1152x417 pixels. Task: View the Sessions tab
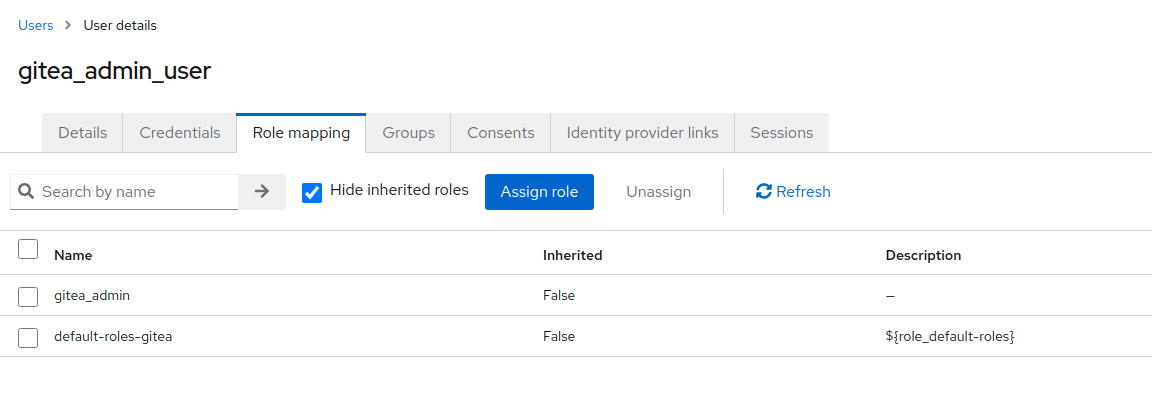[x=782, y=133]
